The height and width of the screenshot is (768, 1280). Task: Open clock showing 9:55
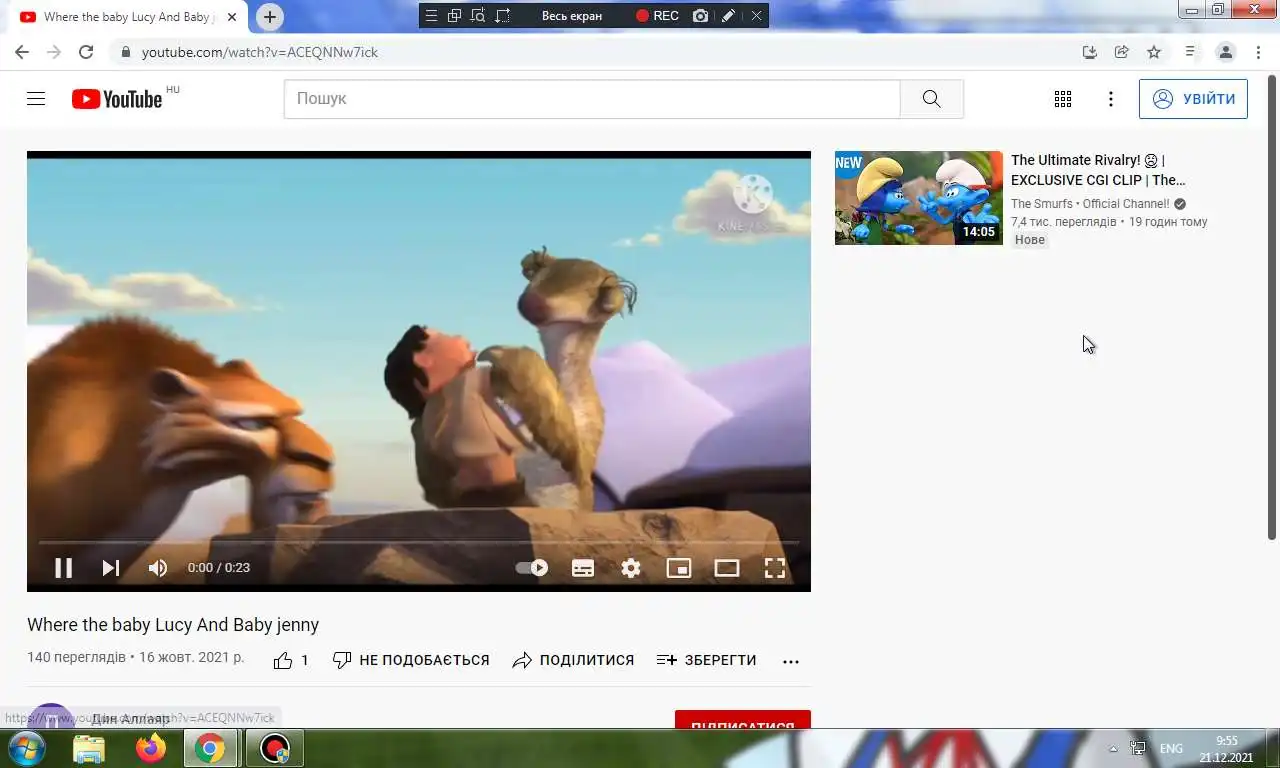[1227, 749]
